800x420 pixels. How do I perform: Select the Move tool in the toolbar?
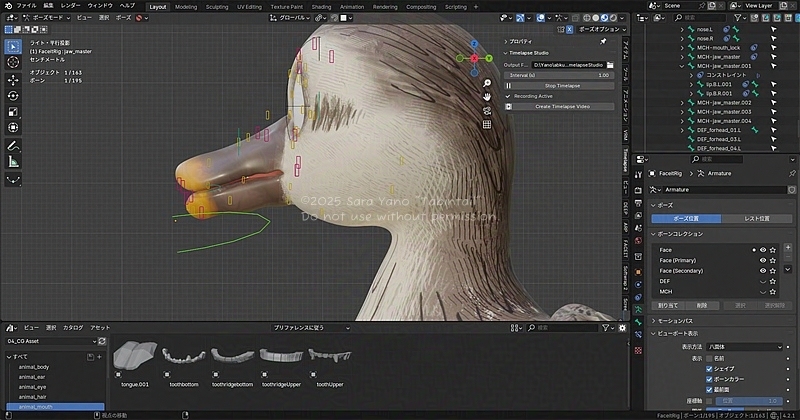14,79
